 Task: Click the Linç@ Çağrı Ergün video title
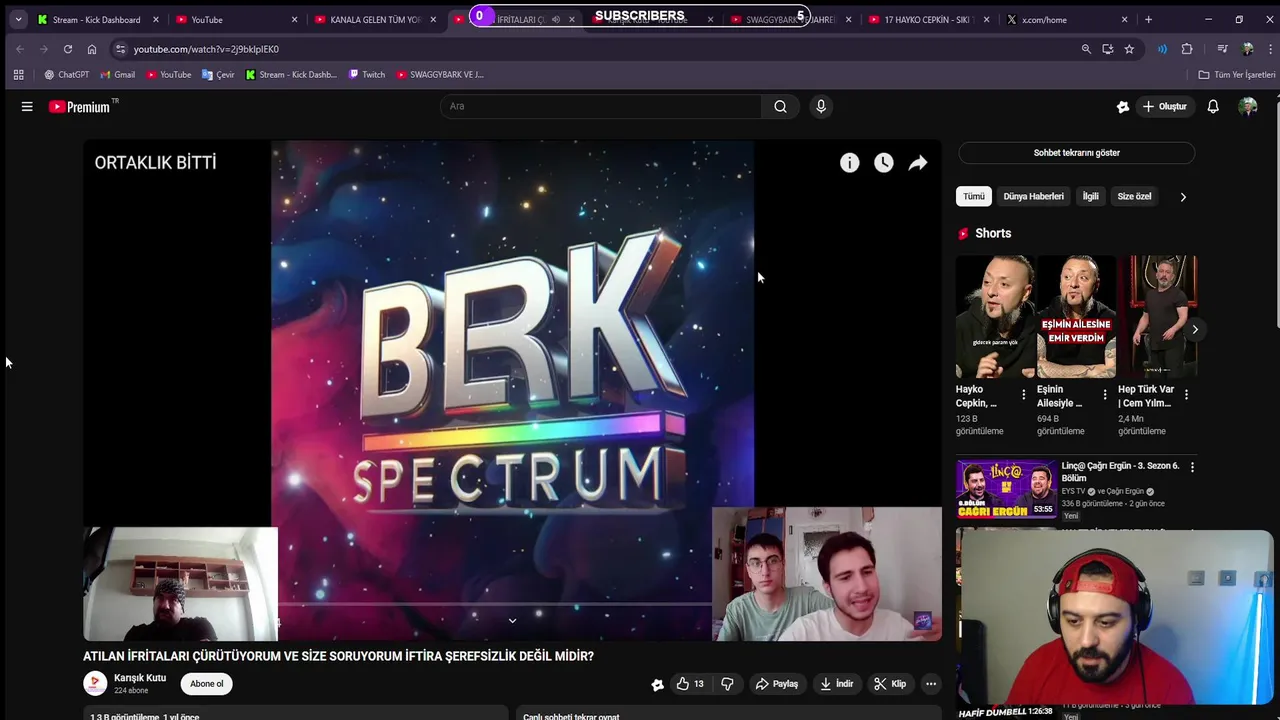[1120, 472]
